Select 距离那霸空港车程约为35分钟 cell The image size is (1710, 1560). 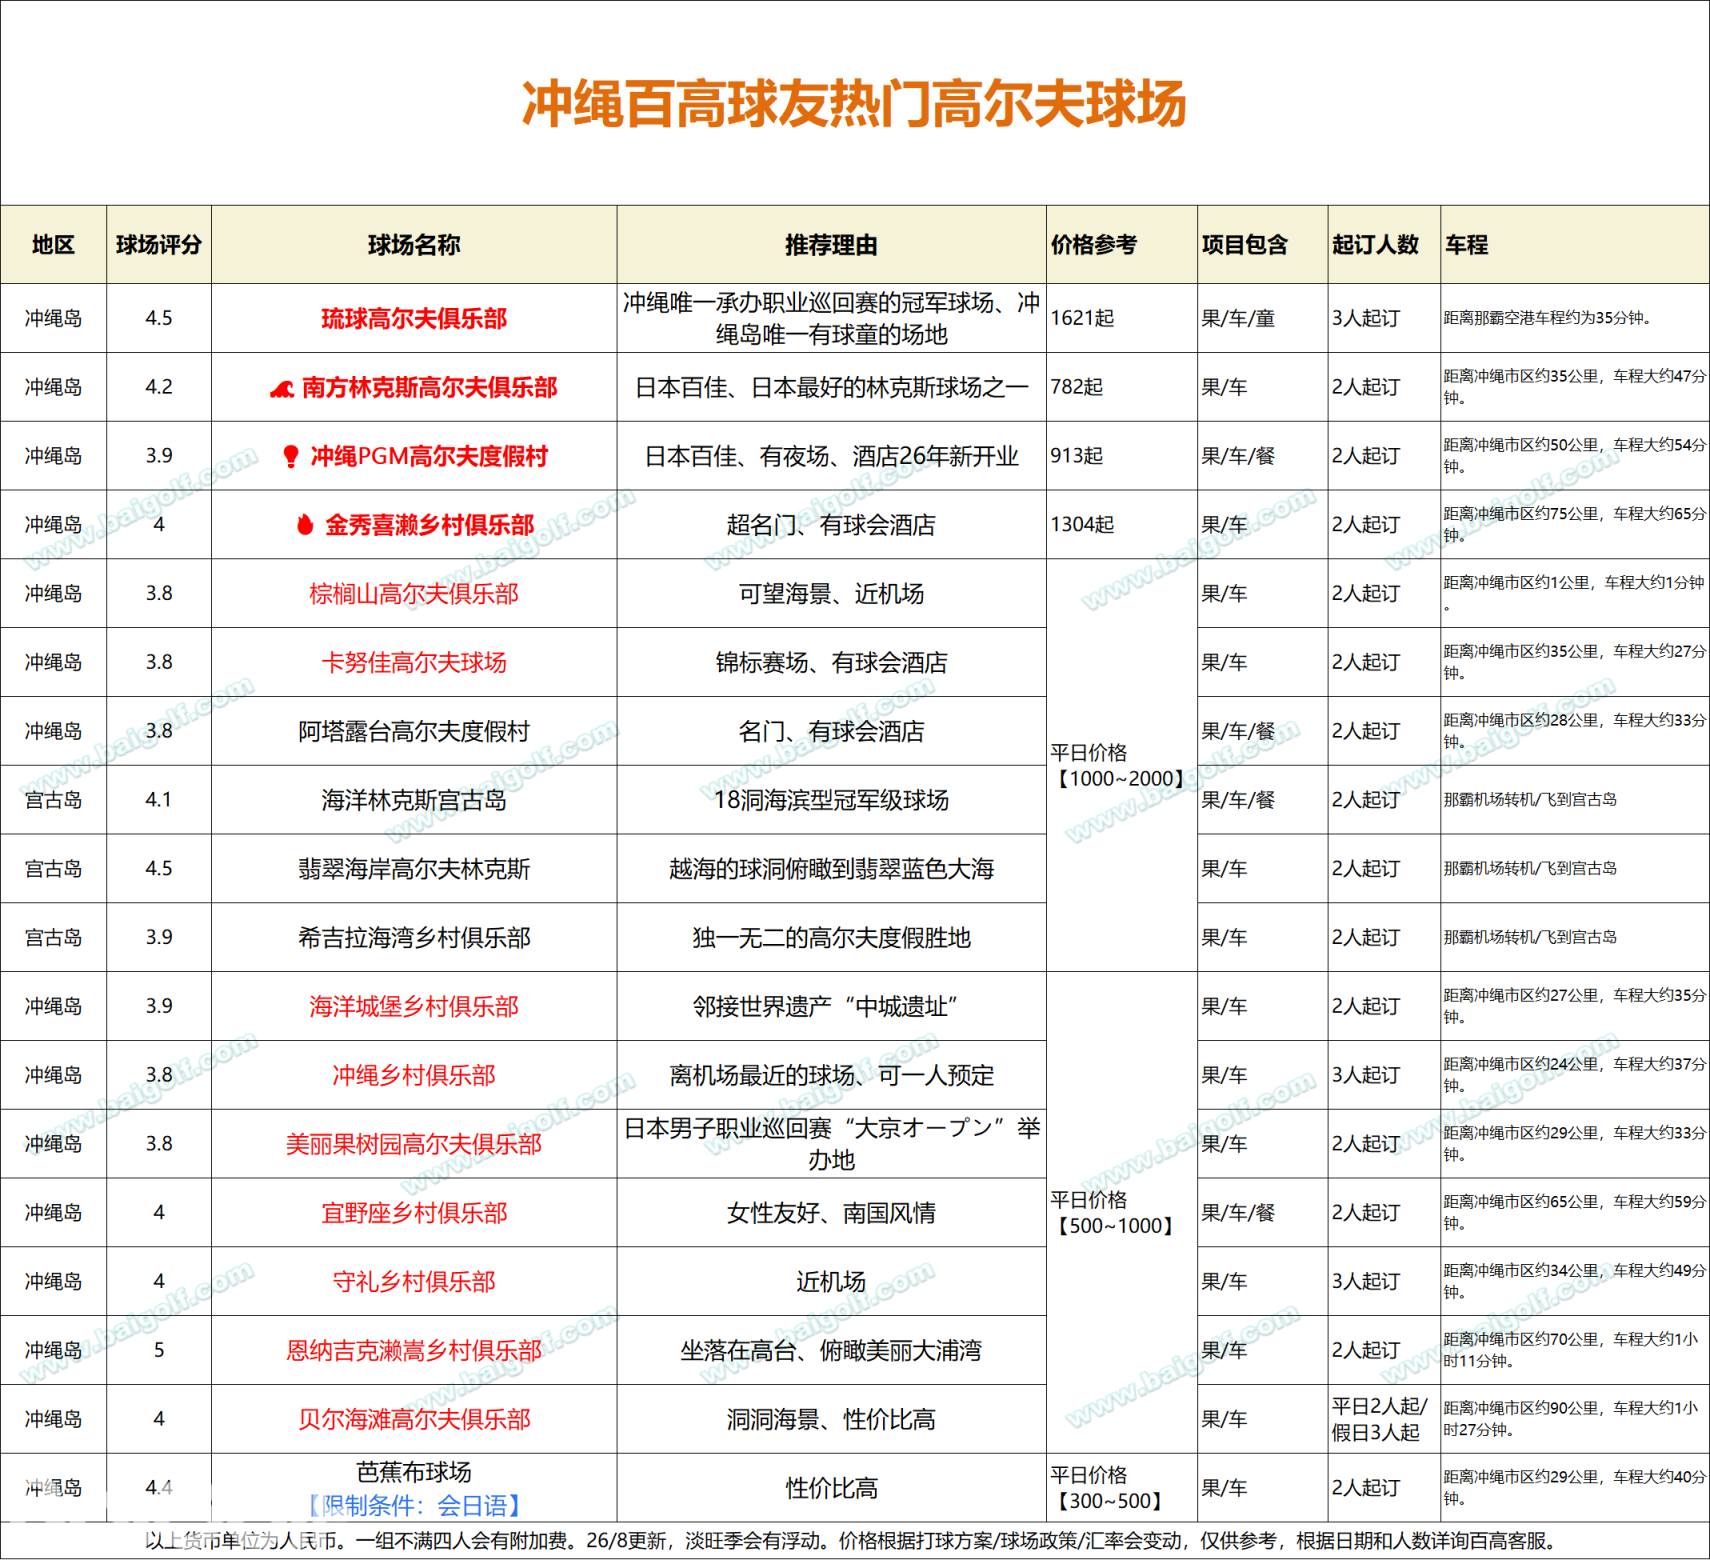(x=1575, y=319)
